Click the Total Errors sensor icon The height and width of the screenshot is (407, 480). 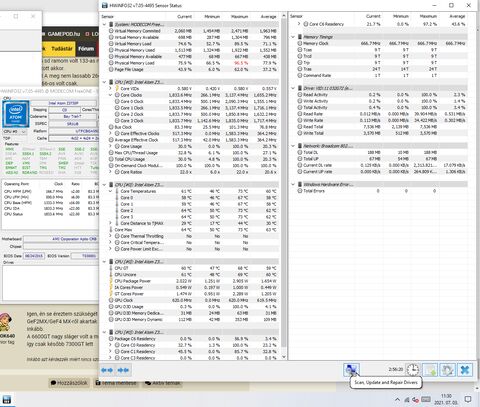(300, 191)
